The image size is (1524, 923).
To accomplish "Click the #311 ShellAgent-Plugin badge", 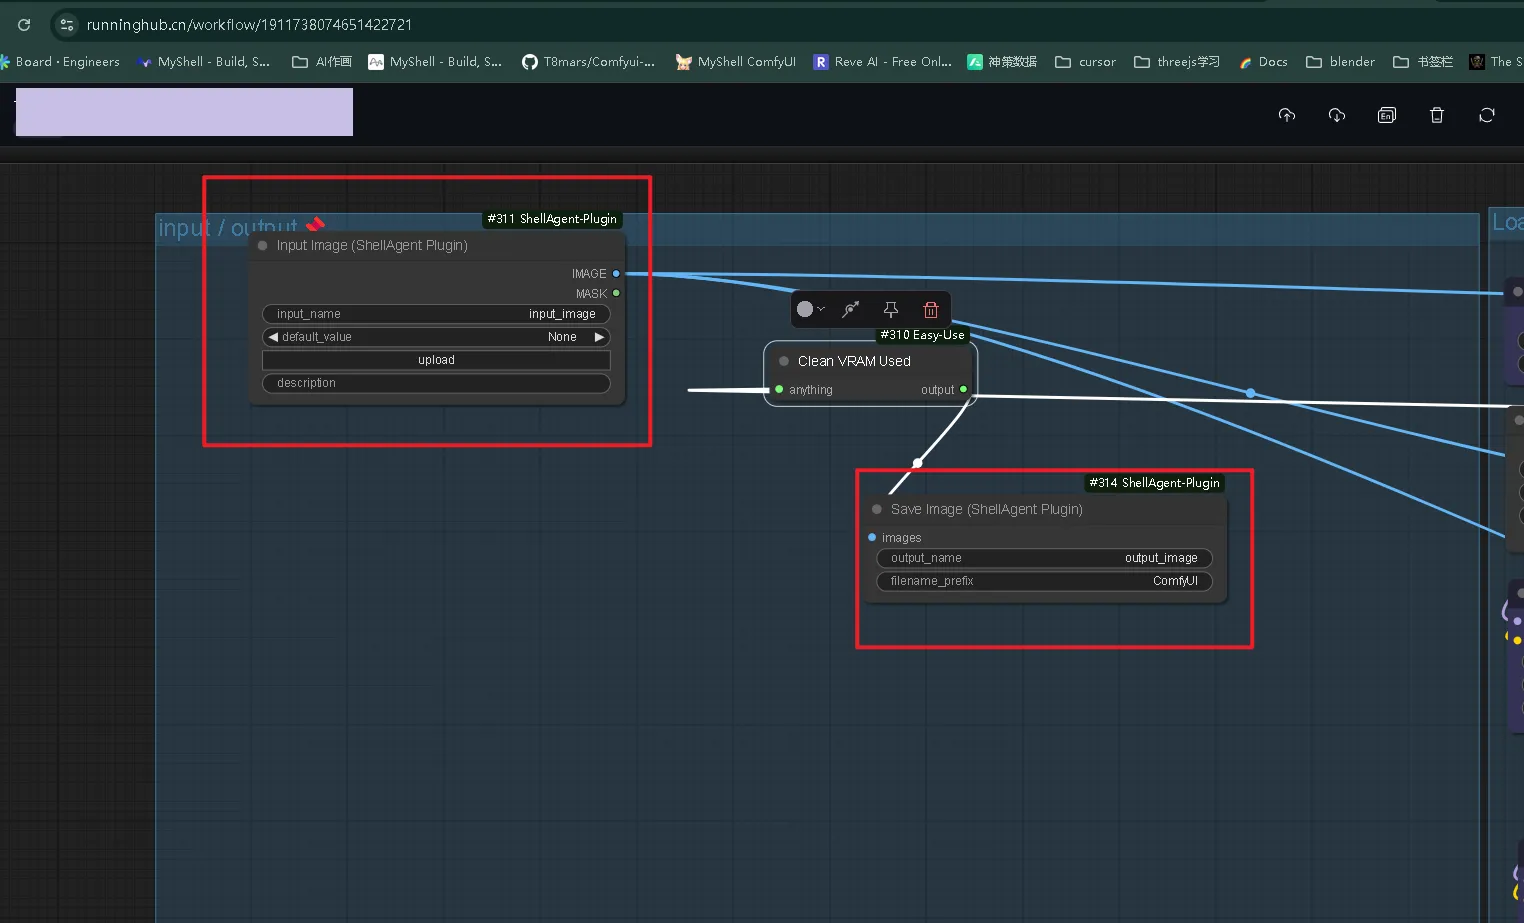I will (552, 219).
